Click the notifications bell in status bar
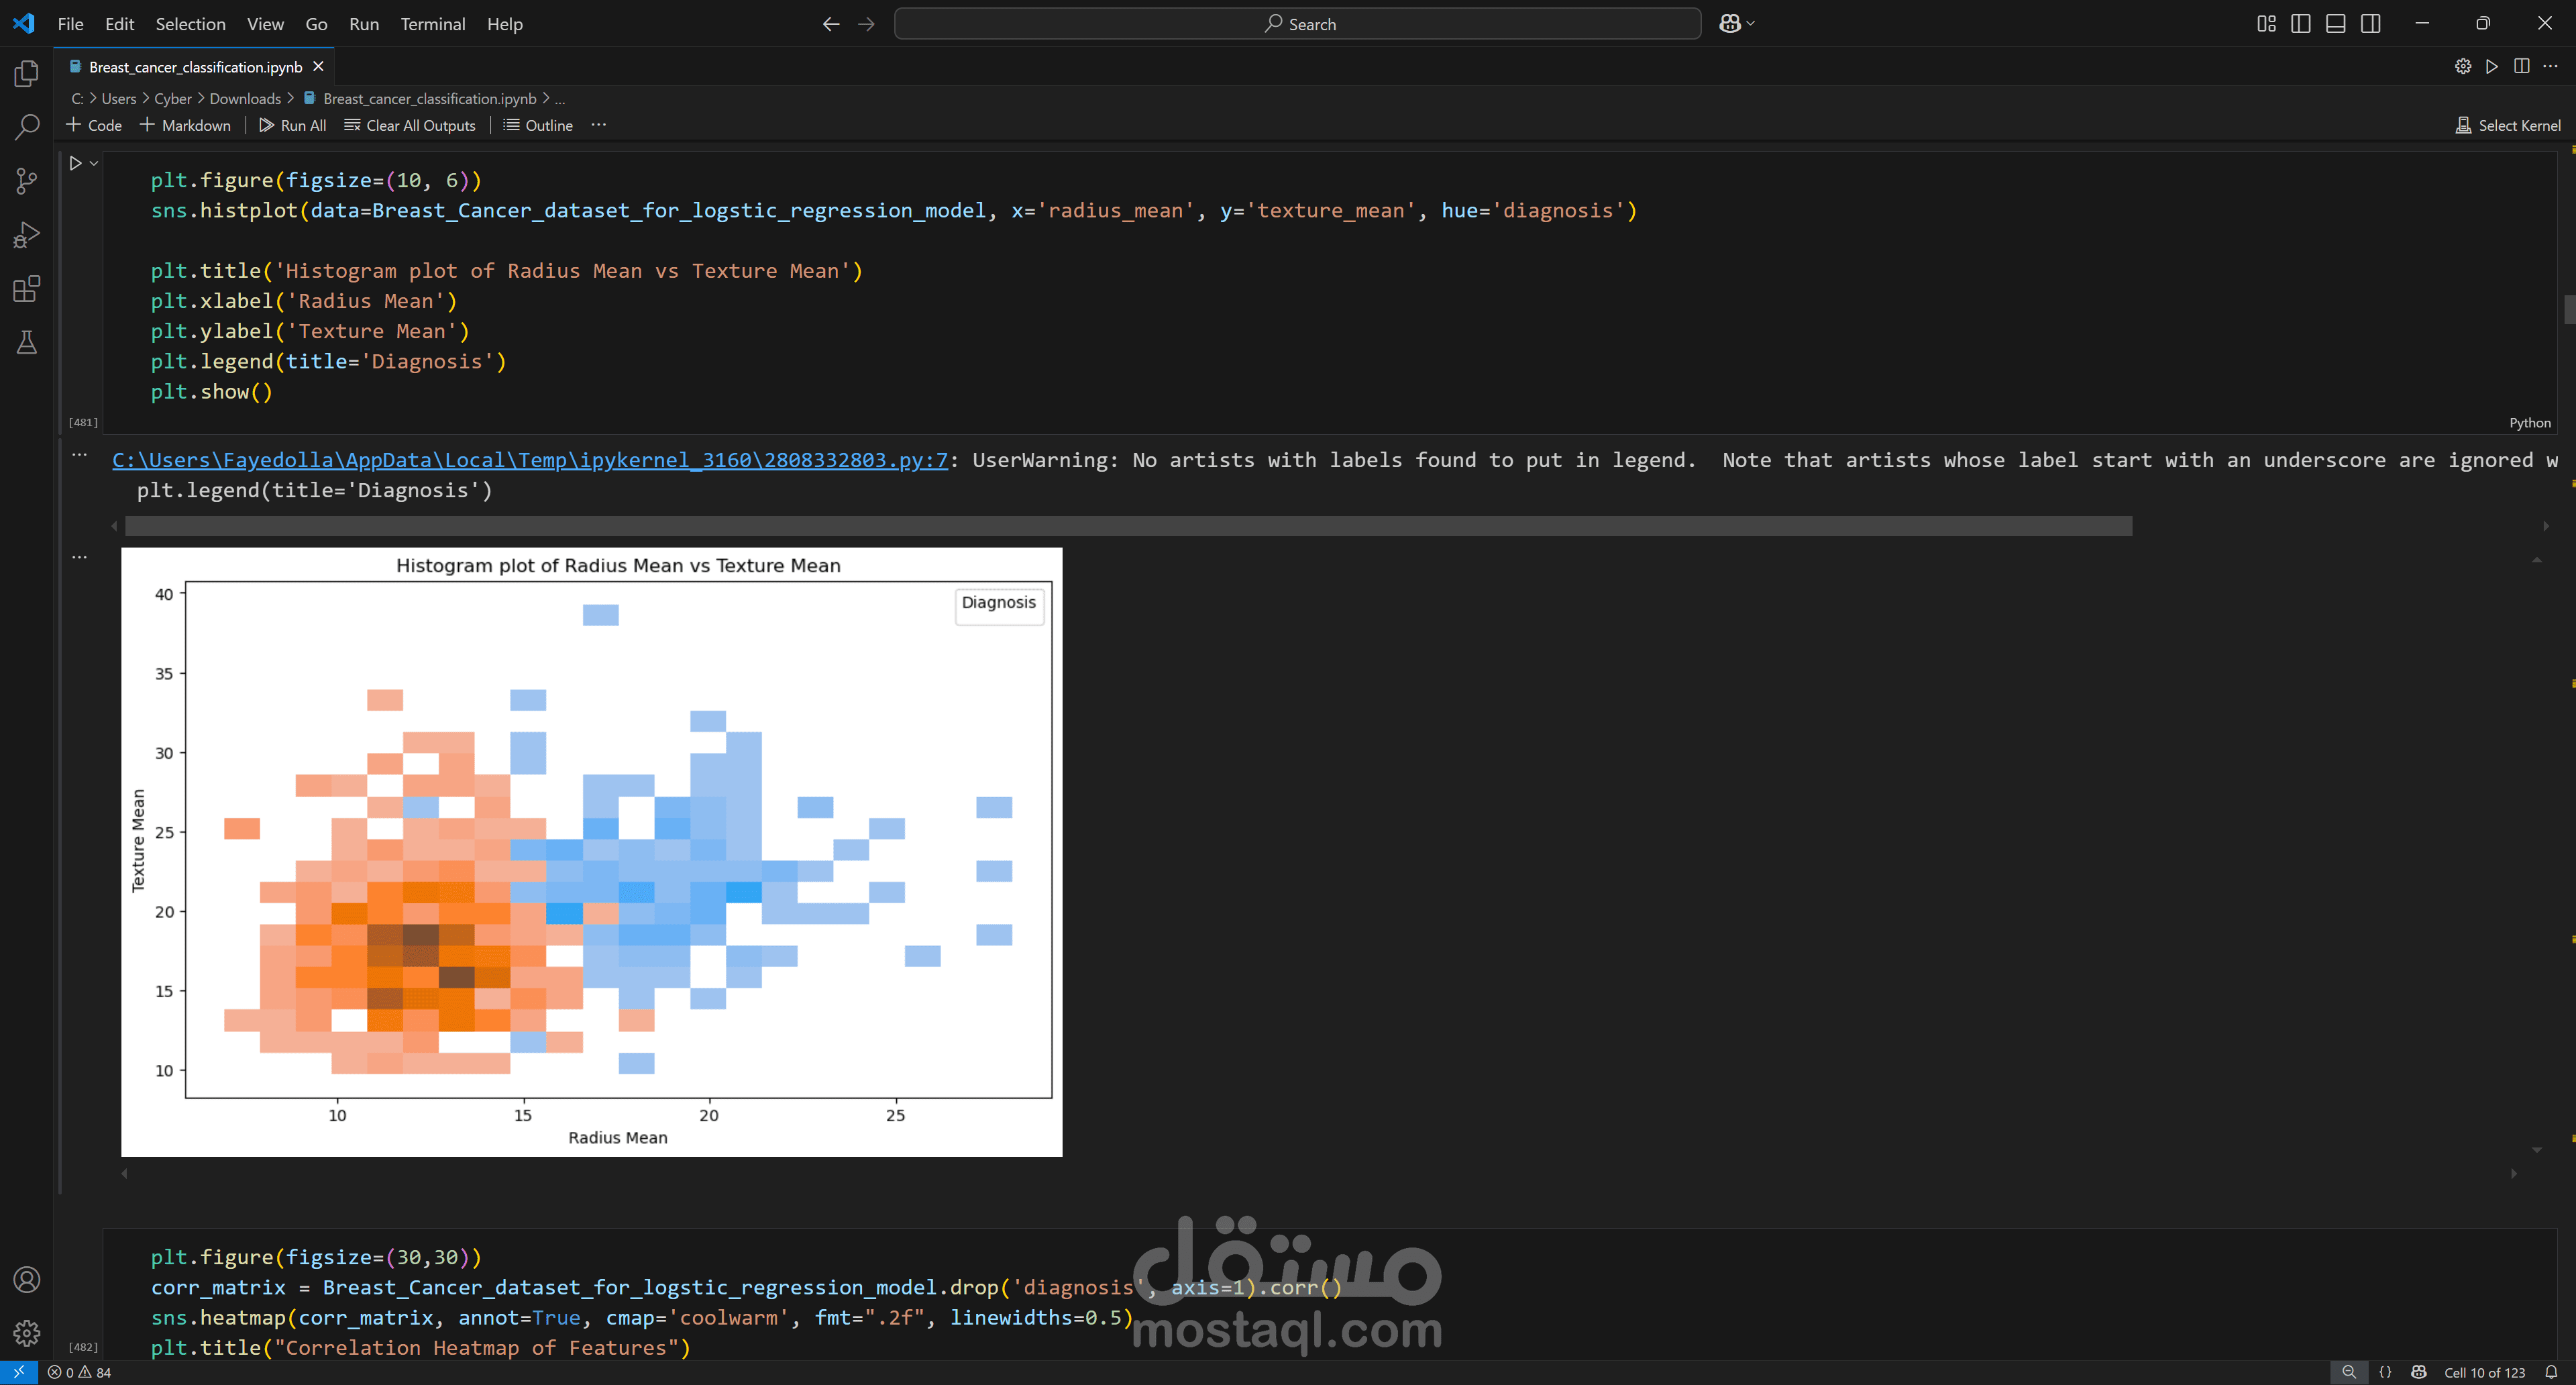2576x1385 pixels. point(2551,1372)
